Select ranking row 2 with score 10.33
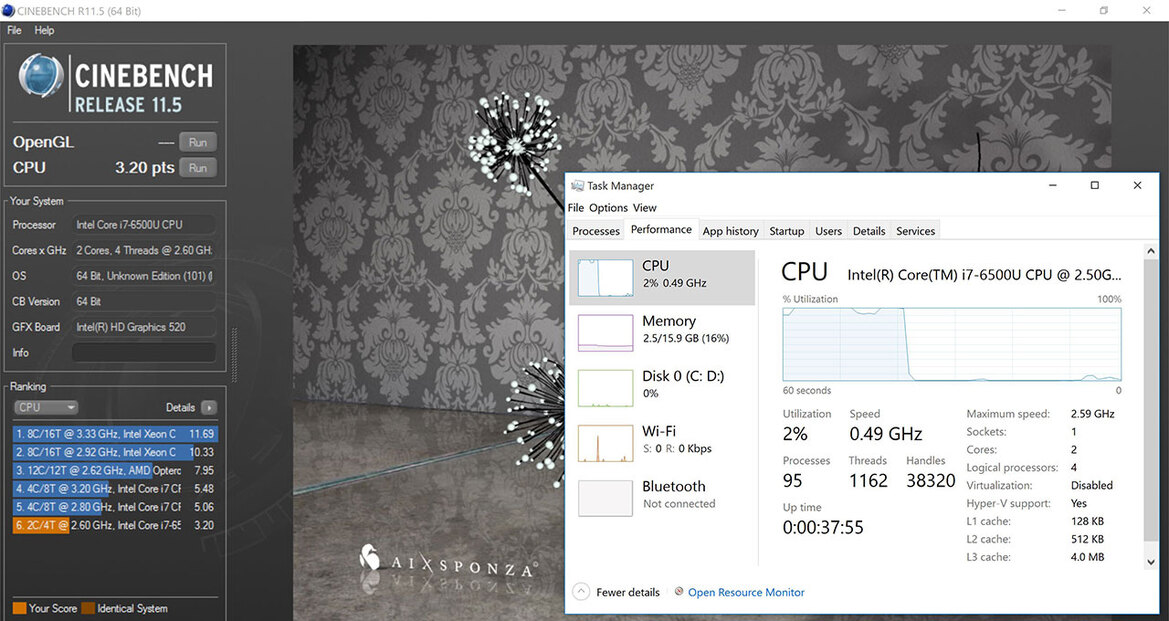Image resolution: width=1169 pixels, height=621 pixels. click(x=115, y=452)
